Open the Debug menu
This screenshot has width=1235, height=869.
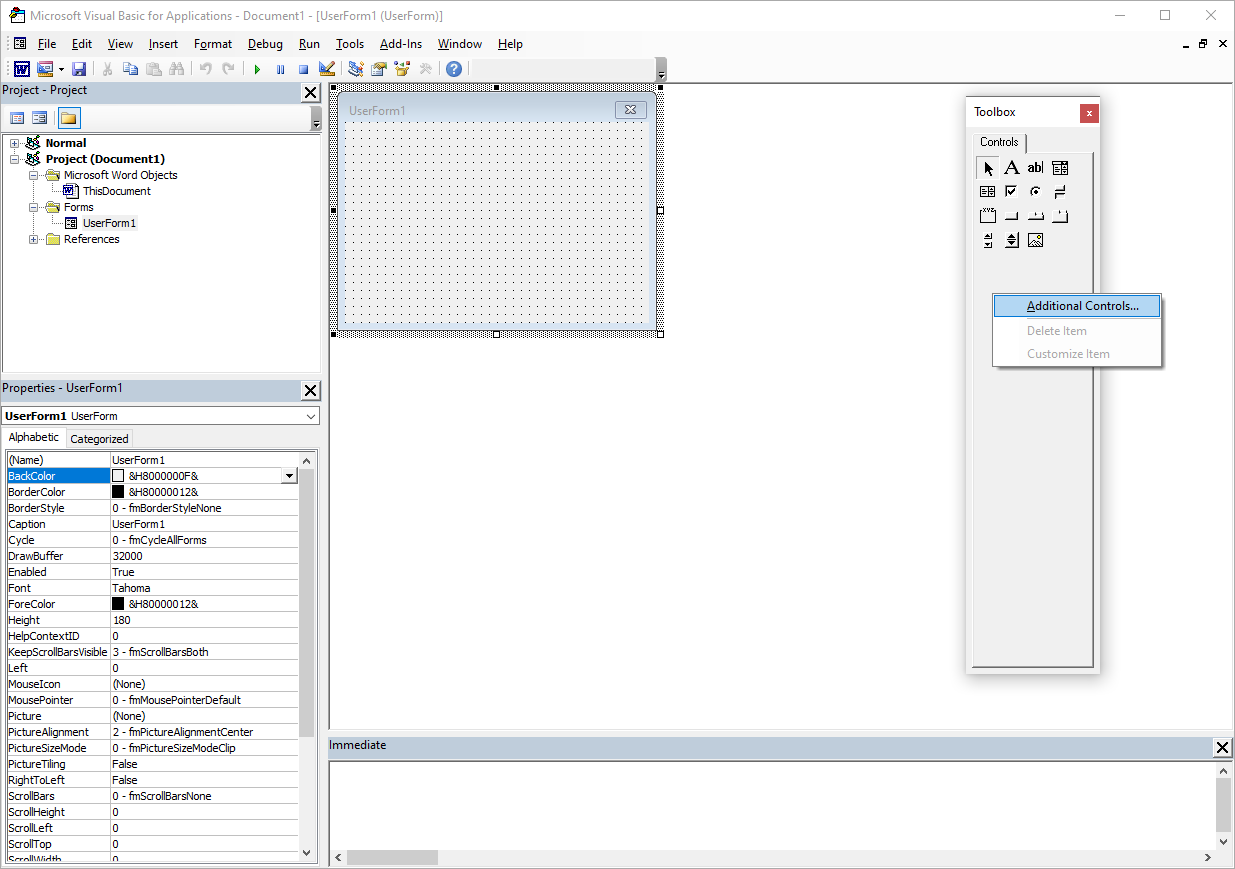tap(265, 44)
